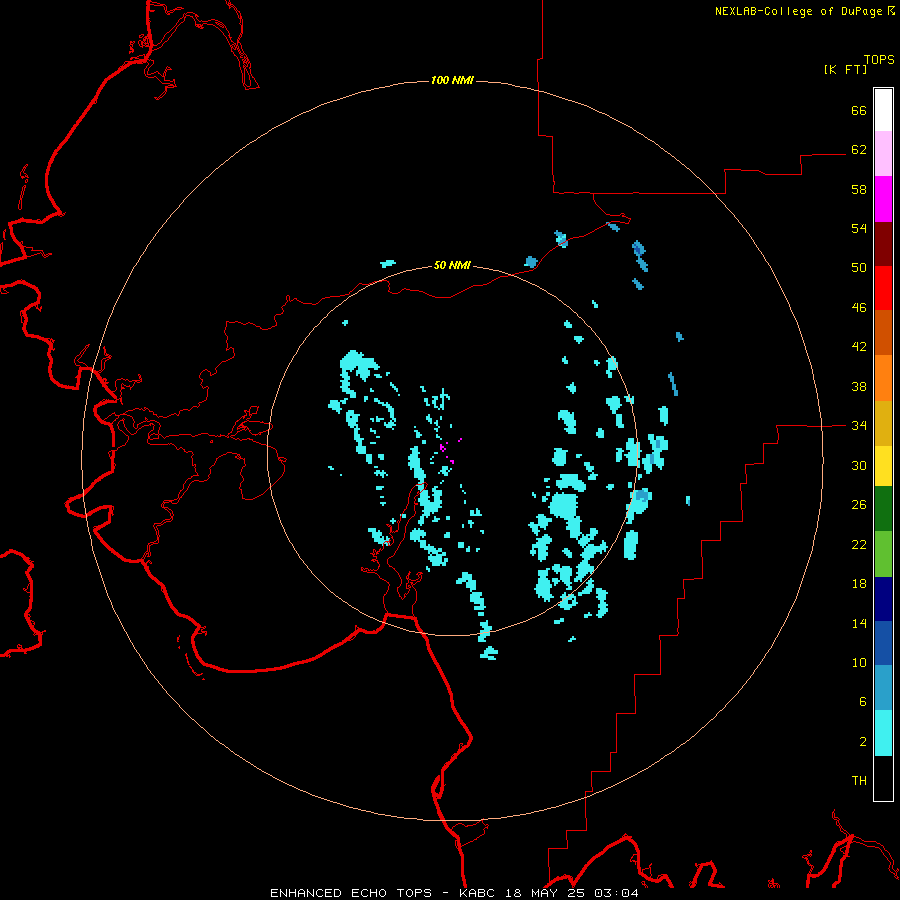Click the light green legend swatch

pos(883,554)
